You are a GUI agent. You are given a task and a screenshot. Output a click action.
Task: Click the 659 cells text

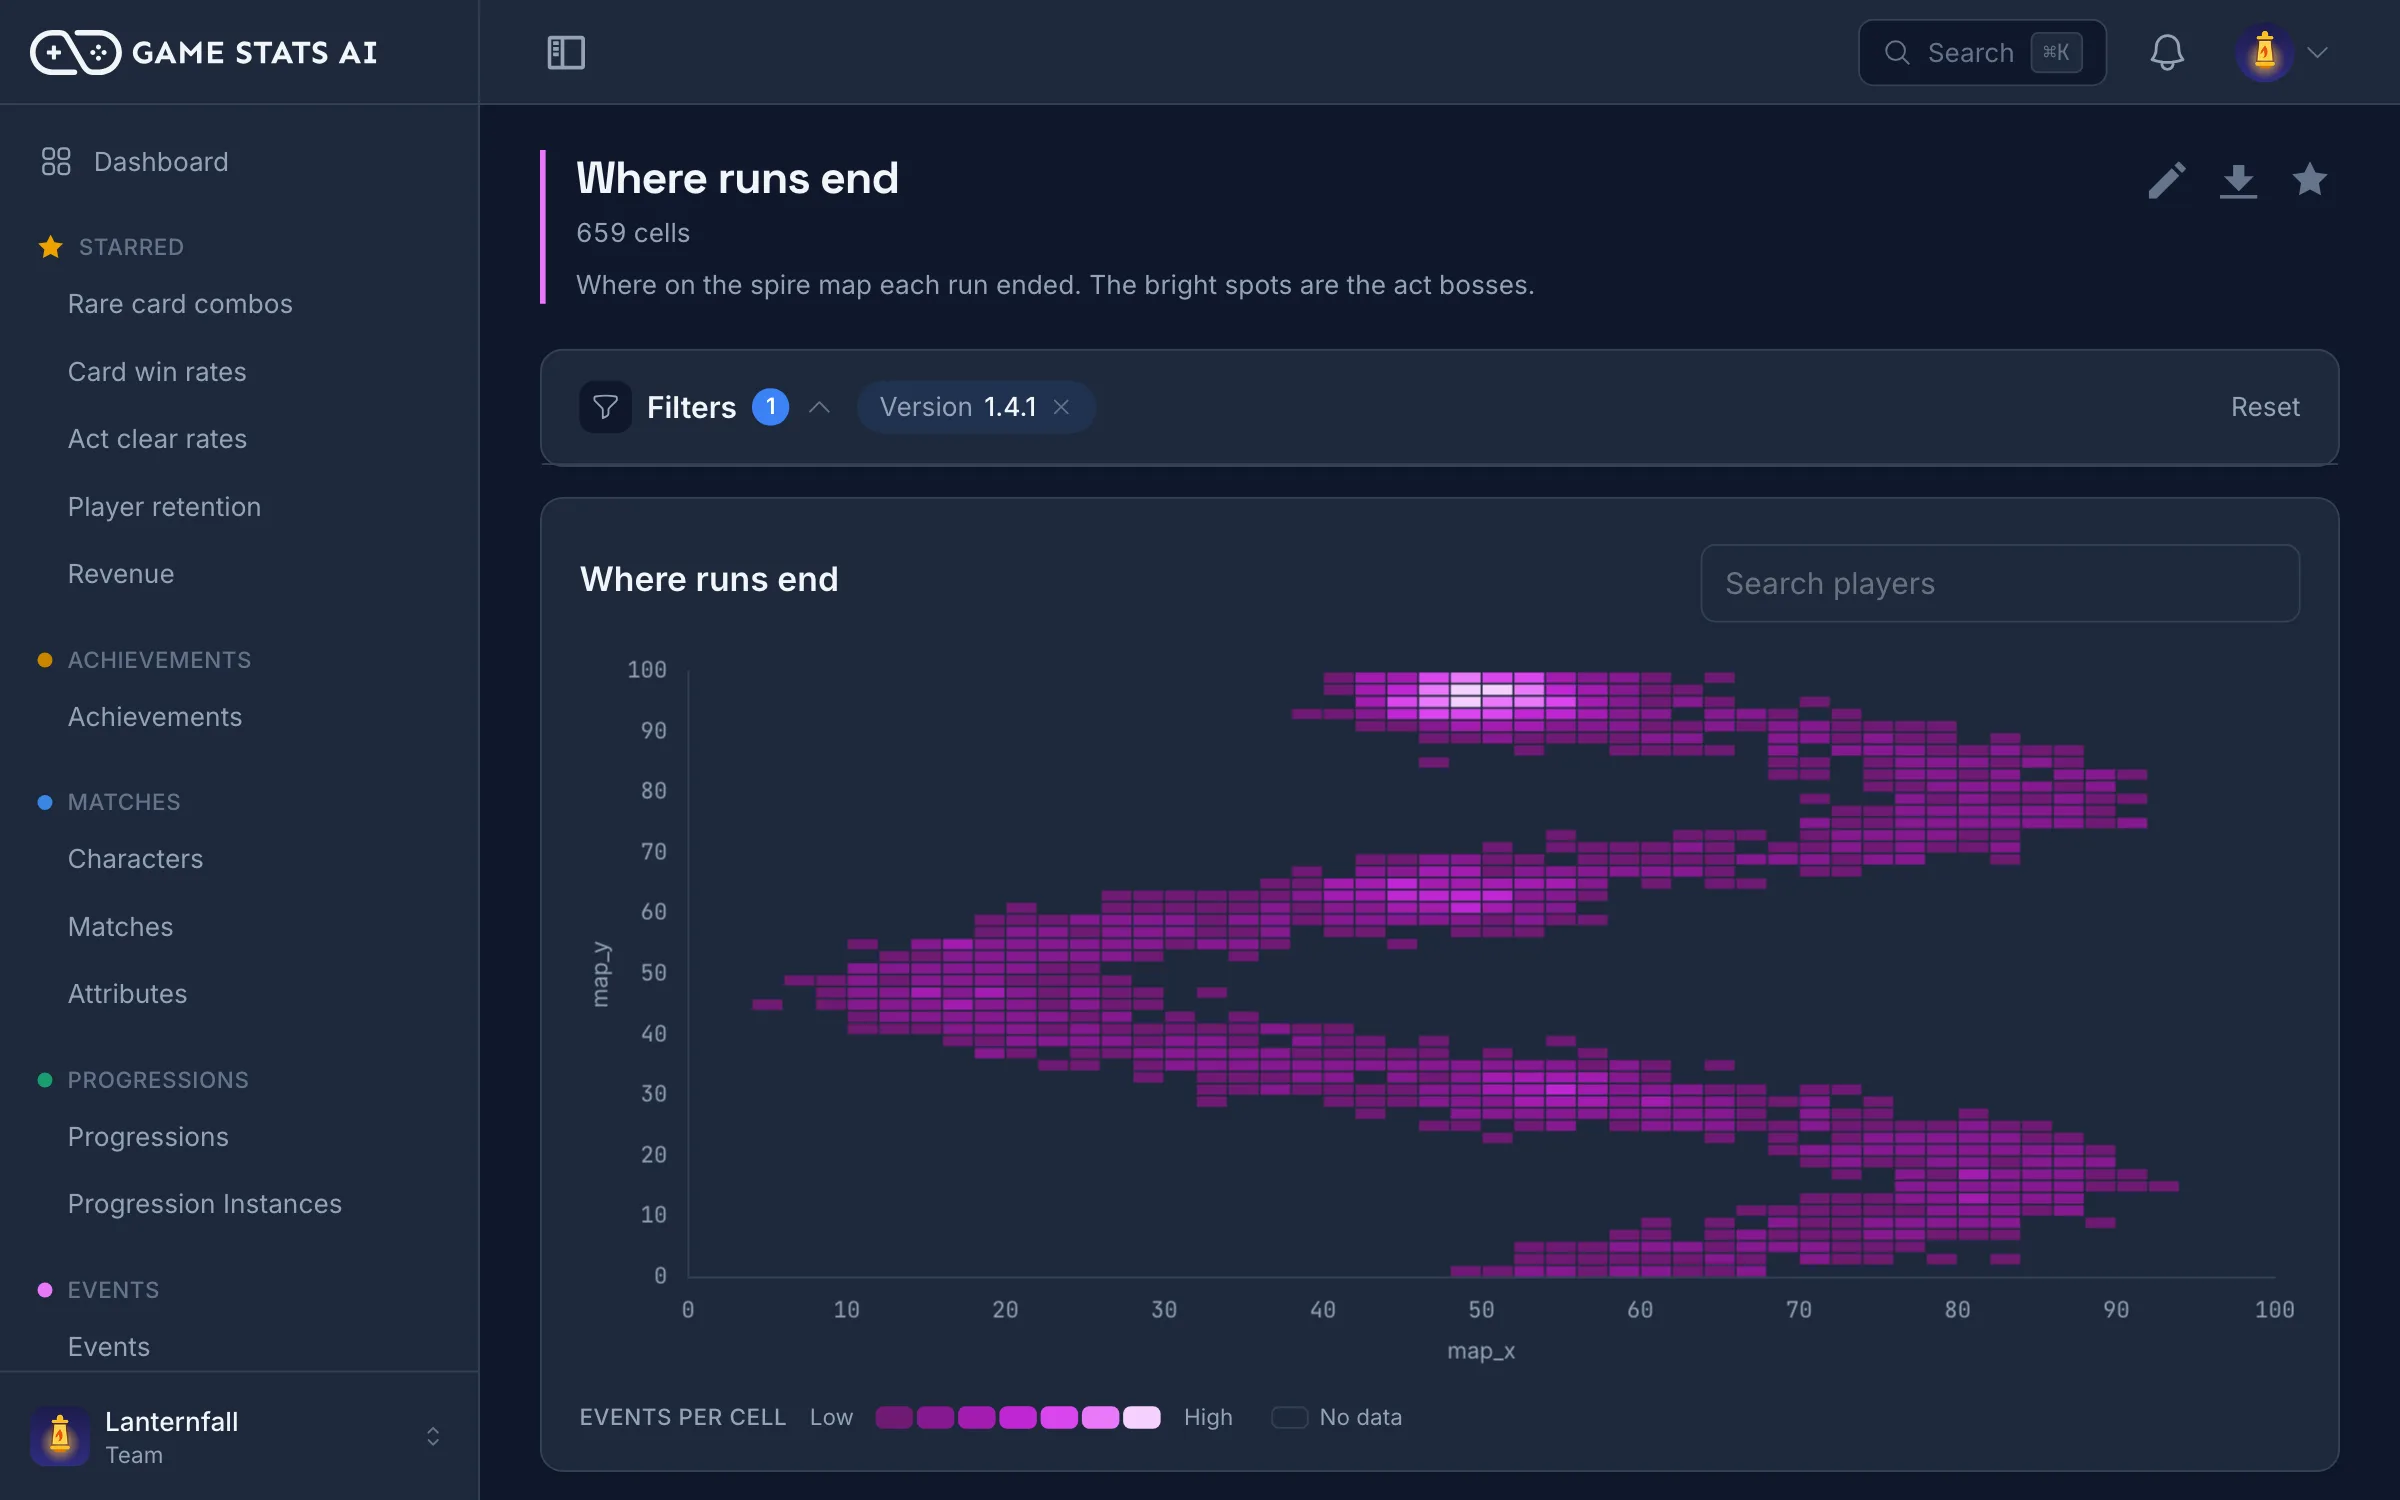633,233
